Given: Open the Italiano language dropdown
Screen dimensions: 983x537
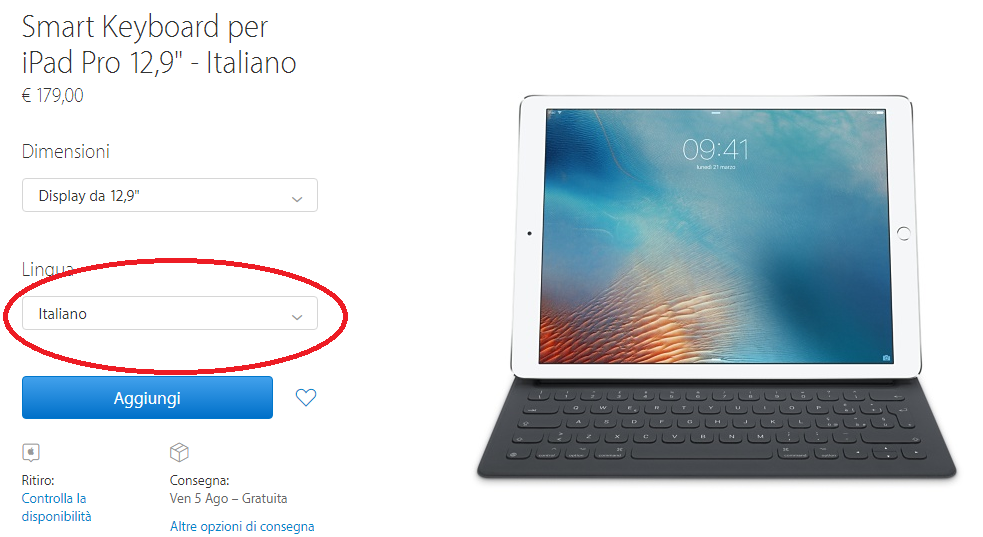Looking at the screenshot, I should (x=170, y=313).
